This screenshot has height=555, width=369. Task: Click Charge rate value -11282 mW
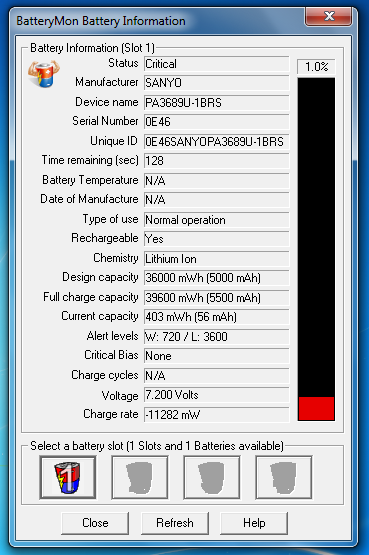(x=217, y=414)
